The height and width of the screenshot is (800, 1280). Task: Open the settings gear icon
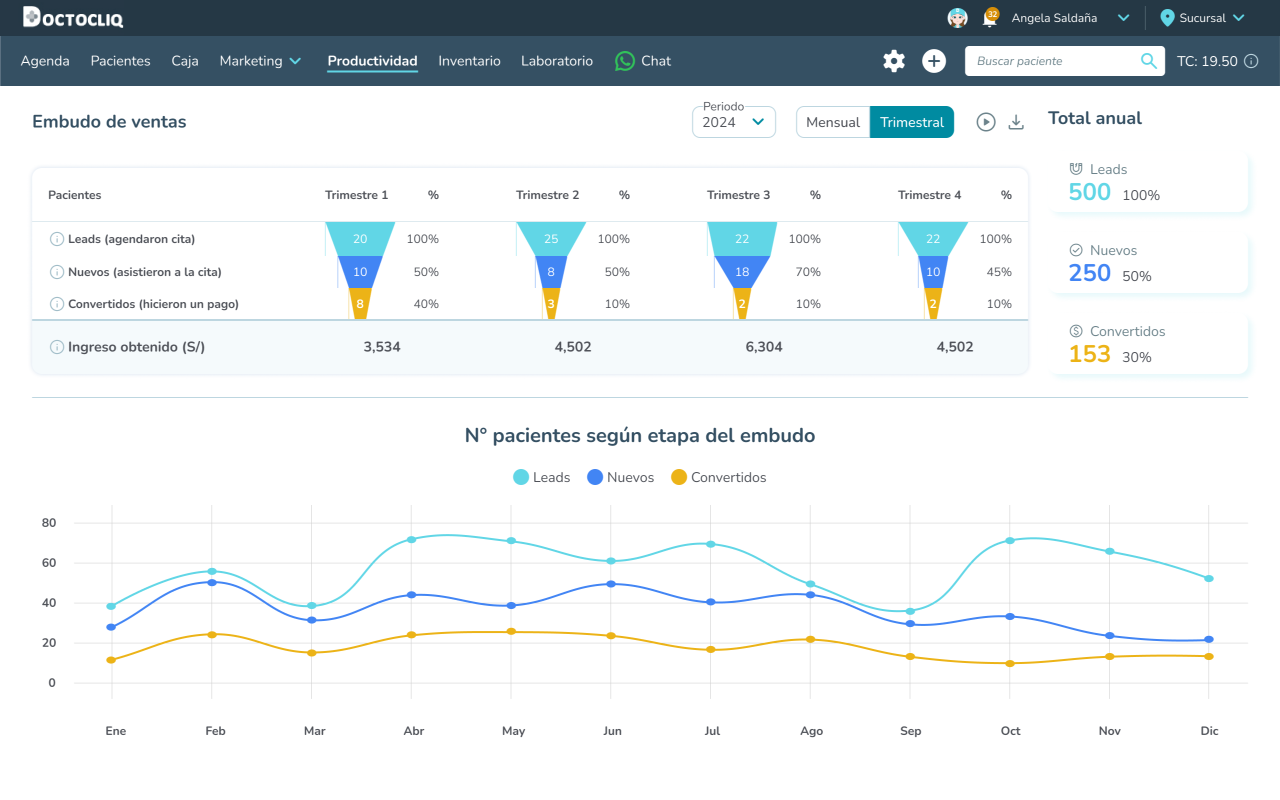pos(893,61)
